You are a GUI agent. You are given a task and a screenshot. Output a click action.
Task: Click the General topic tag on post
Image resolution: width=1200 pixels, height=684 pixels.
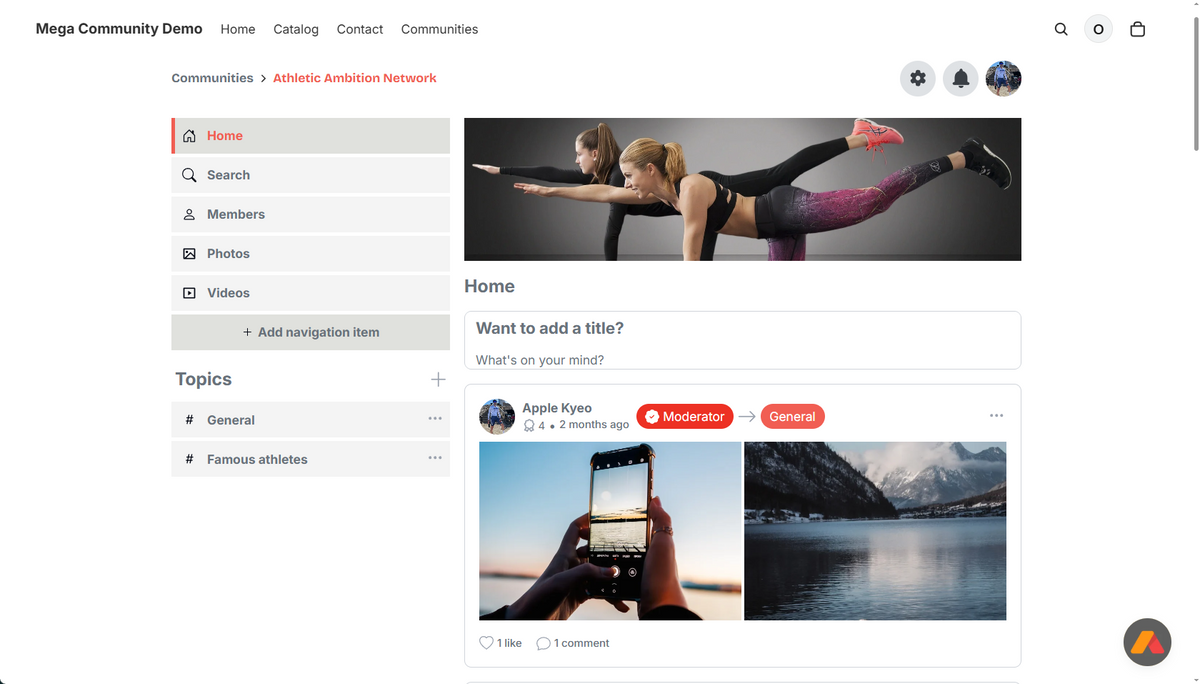[793, 416]
